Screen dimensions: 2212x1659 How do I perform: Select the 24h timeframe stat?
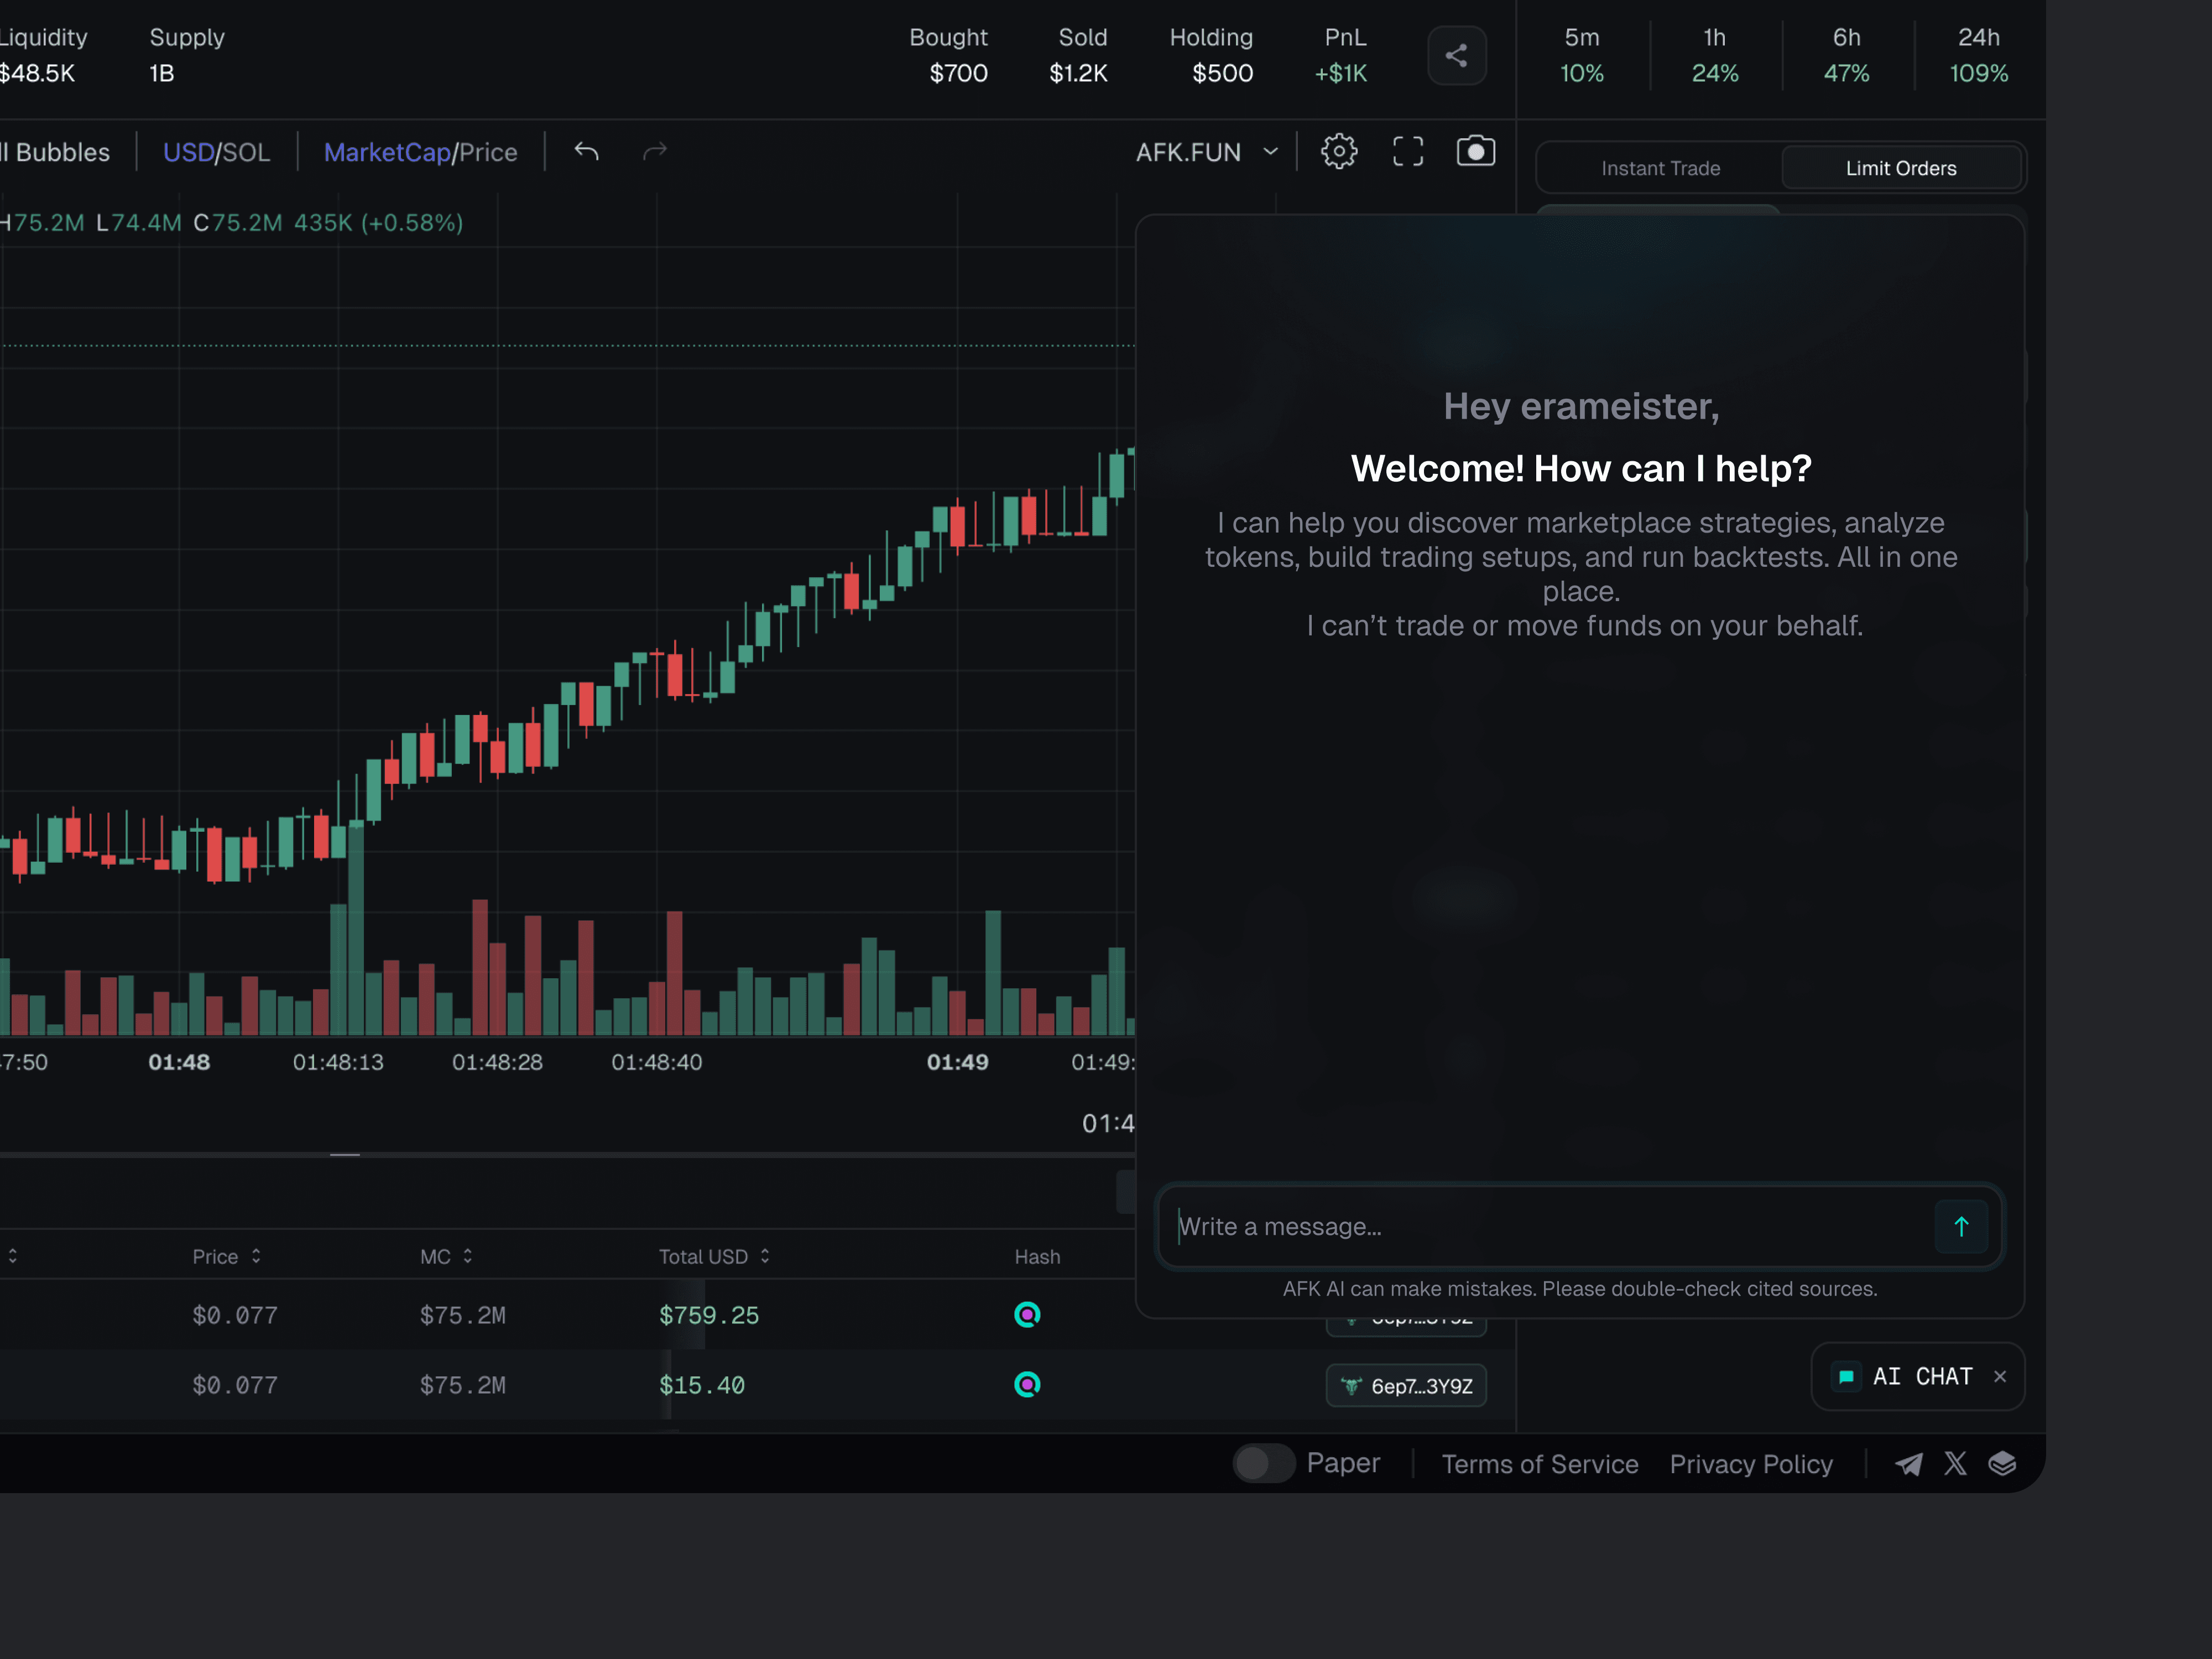click(1978, 55)
